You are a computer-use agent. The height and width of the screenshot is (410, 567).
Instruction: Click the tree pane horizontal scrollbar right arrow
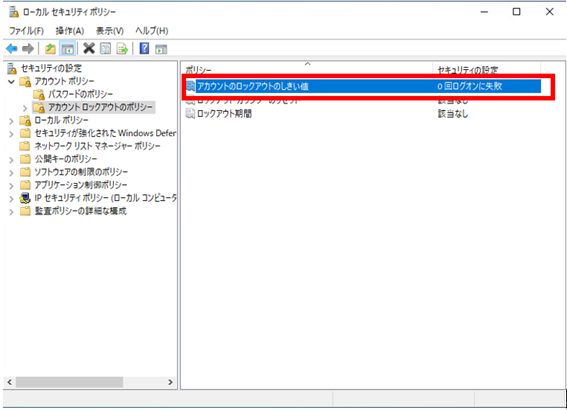coord(170,382)
